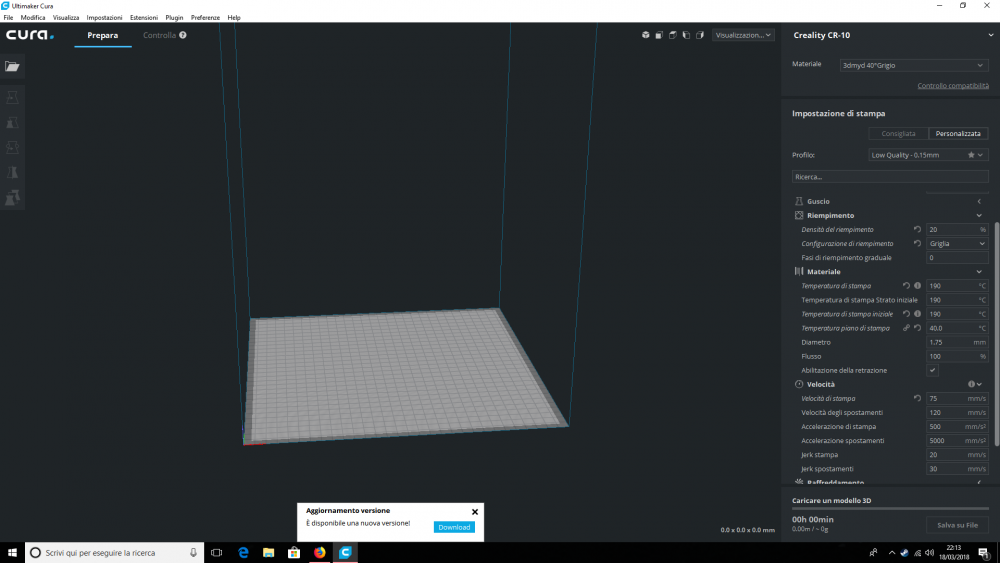Switch to Consigliata print setup mode
The width and height of the screenshot is (1000, 563).
point(898,133)
